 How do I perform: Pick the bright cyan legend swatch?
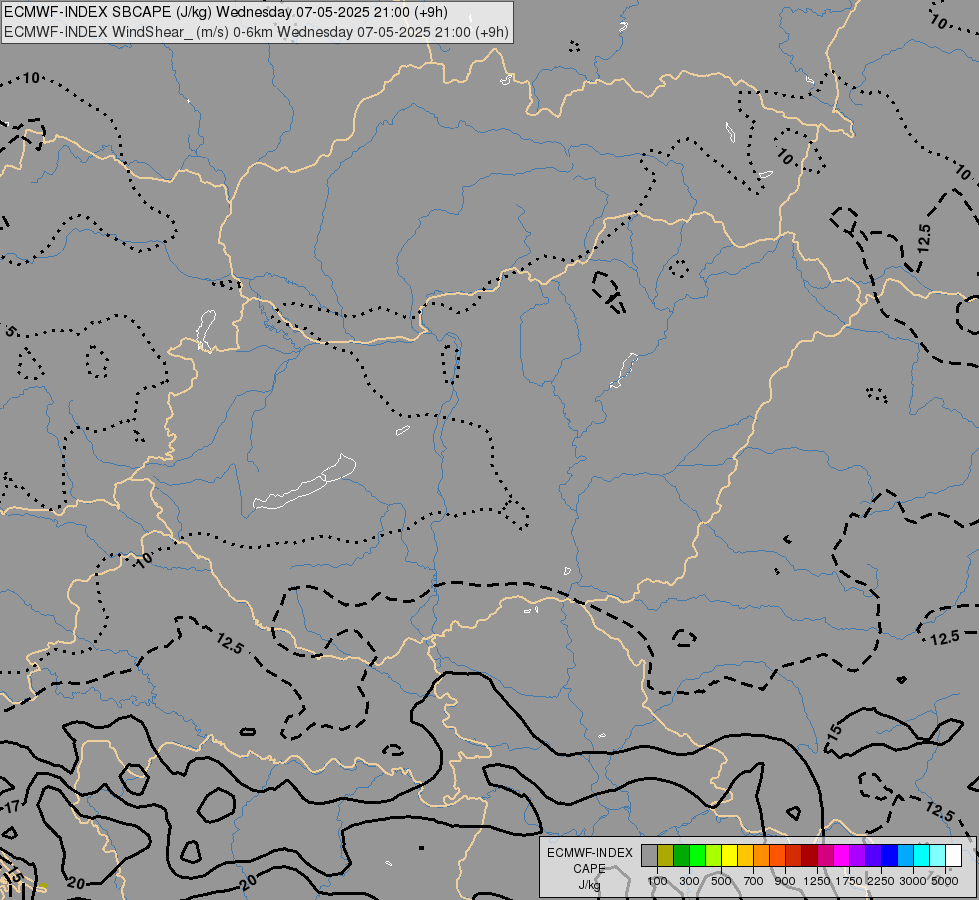click(x=922, y=856)
